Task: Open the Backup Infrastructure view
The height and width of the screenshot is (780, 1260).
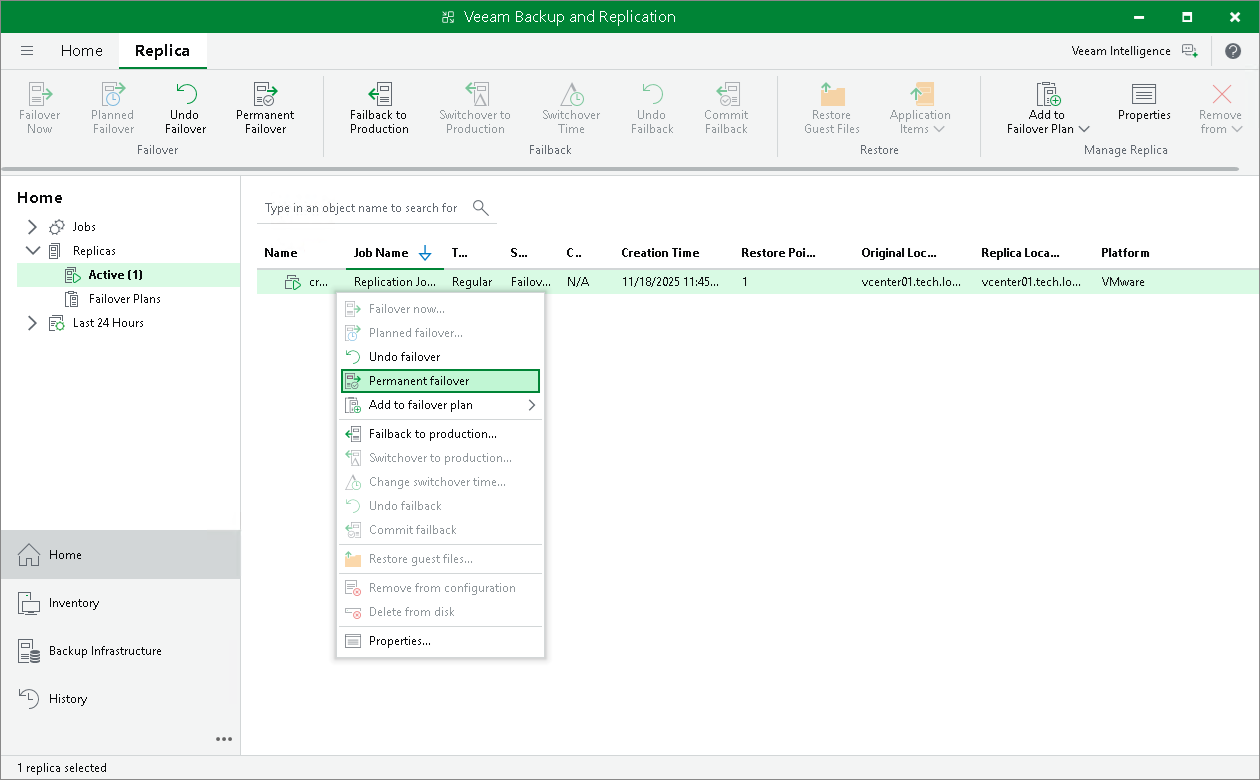Action: point(105,651)
